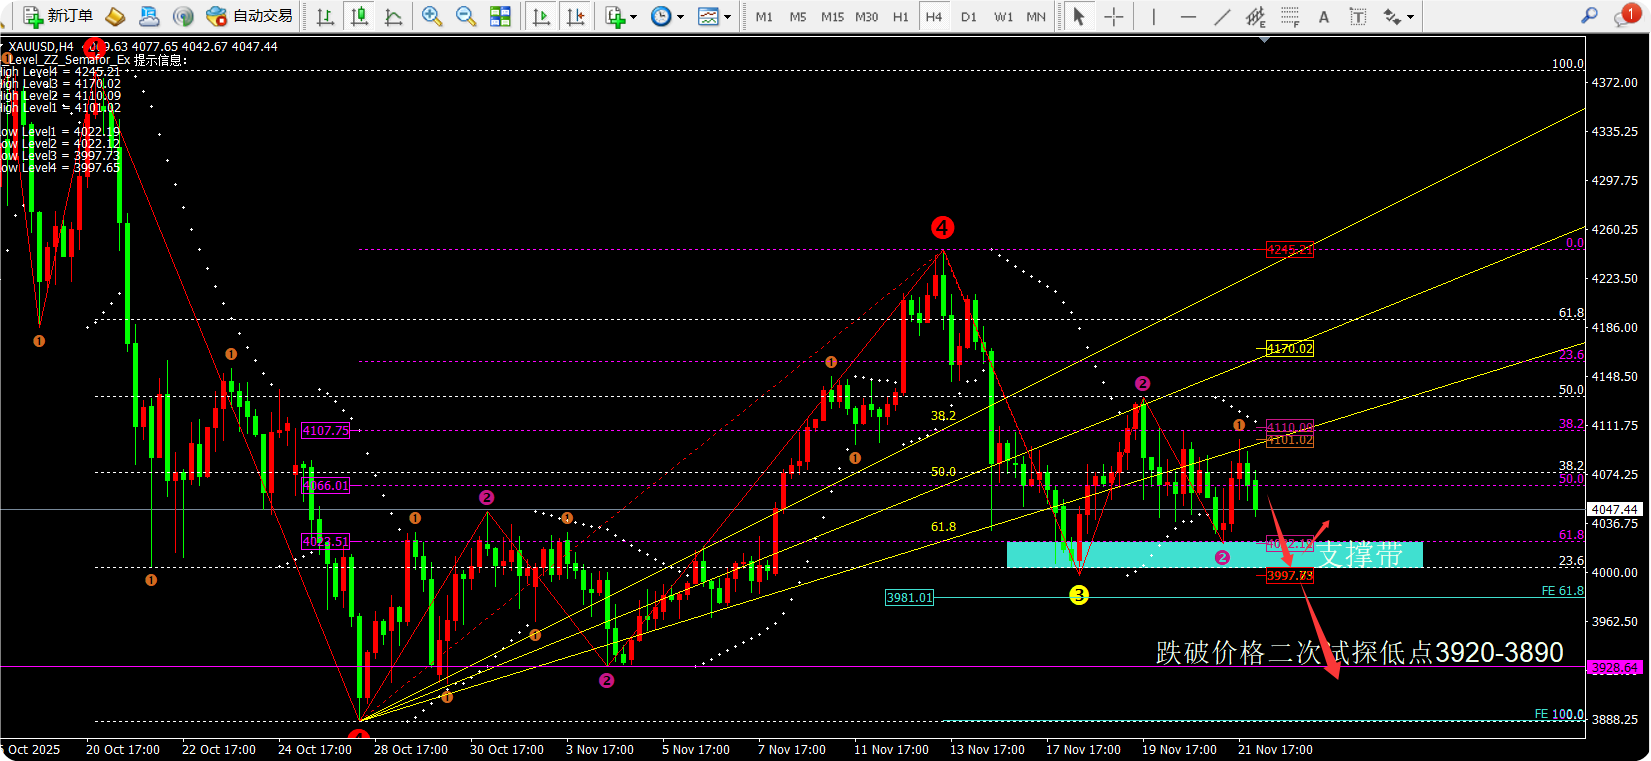Viewport: 1651px width, 761px height.
Task: Select the trendline drawing tool
Action: [x=1222, y=16]
